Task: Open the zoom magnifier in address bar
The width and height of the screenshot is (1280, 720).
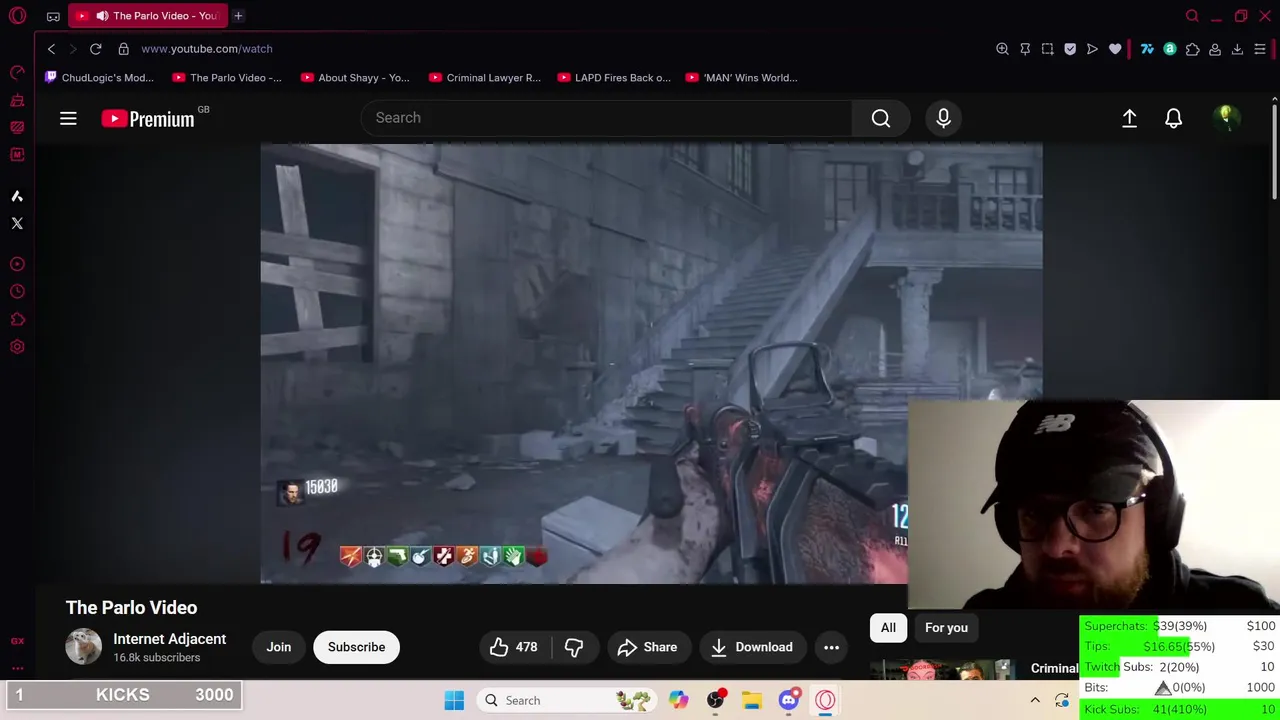Action: pyautogui.click(x=1002, y=49)
